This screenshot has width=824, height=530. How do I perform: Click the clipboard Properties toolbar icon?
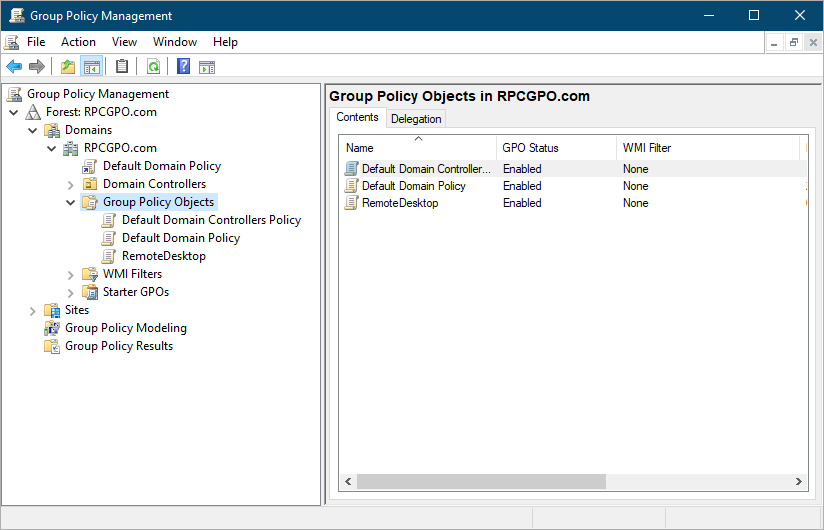(122, 67)
